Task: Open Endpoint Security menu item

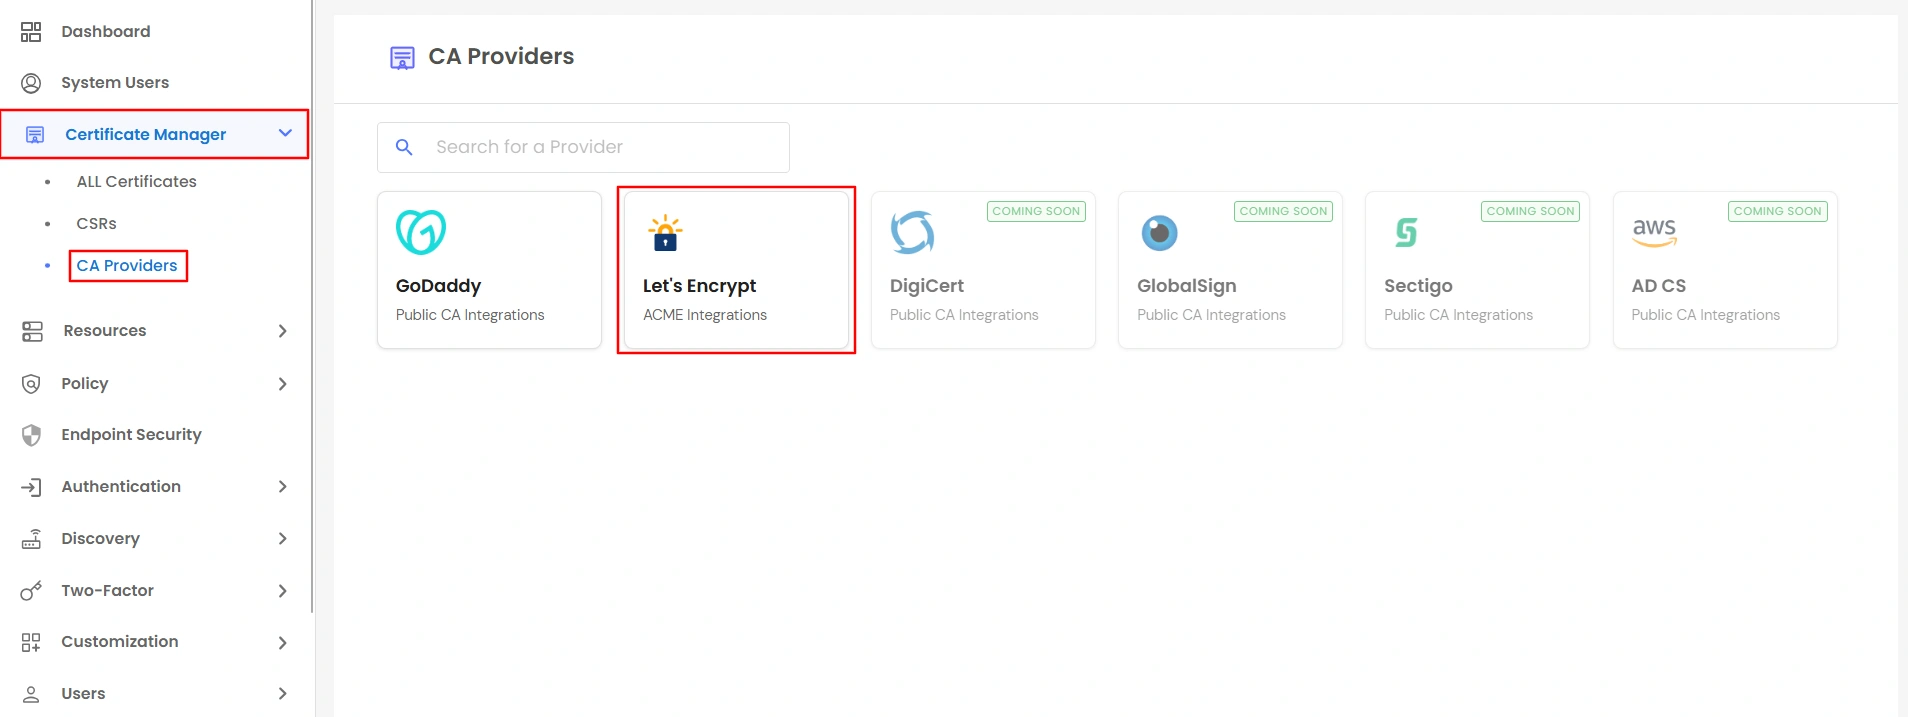Action: [131, 435]
